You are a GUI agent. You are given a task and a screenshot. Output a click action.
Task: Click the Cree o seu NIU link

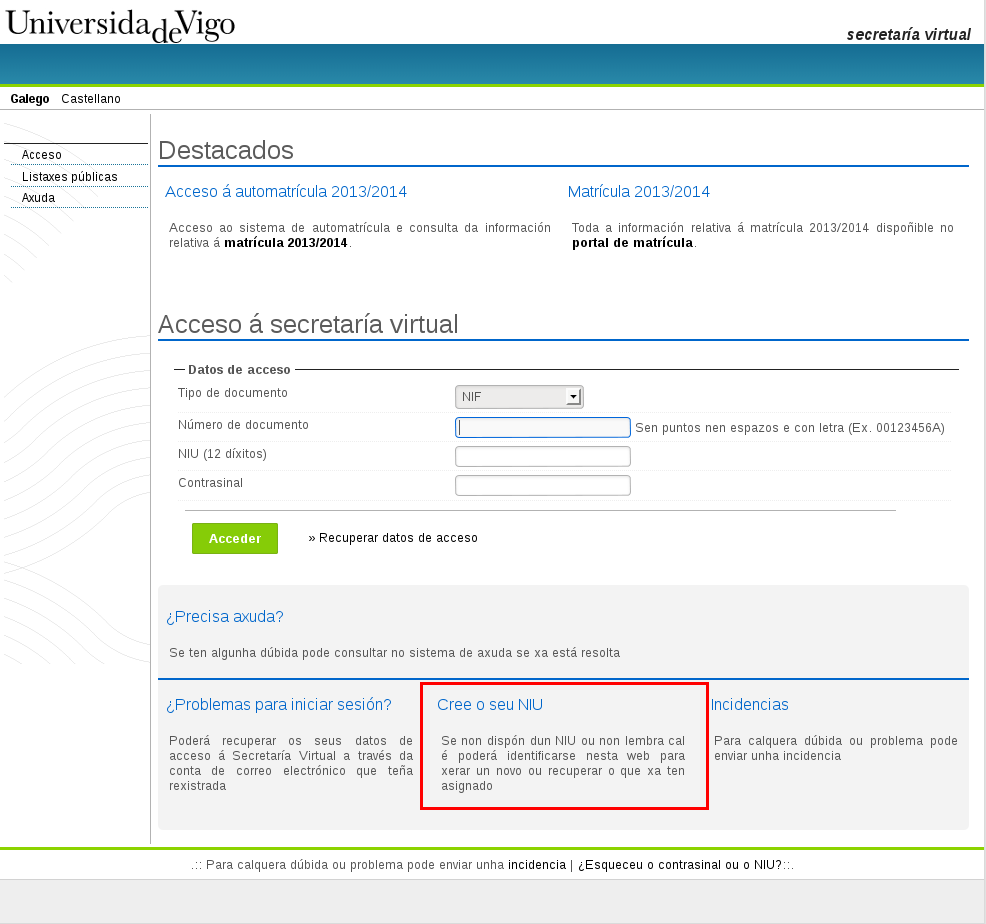[x=490, y=704]
